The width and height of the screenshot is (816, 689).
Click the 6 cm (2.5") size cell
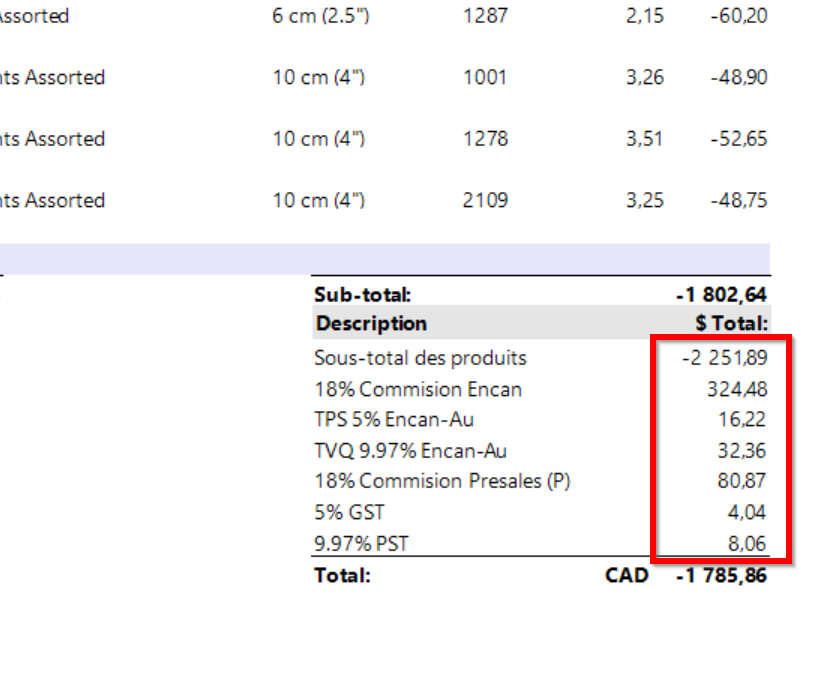(320, 17)
